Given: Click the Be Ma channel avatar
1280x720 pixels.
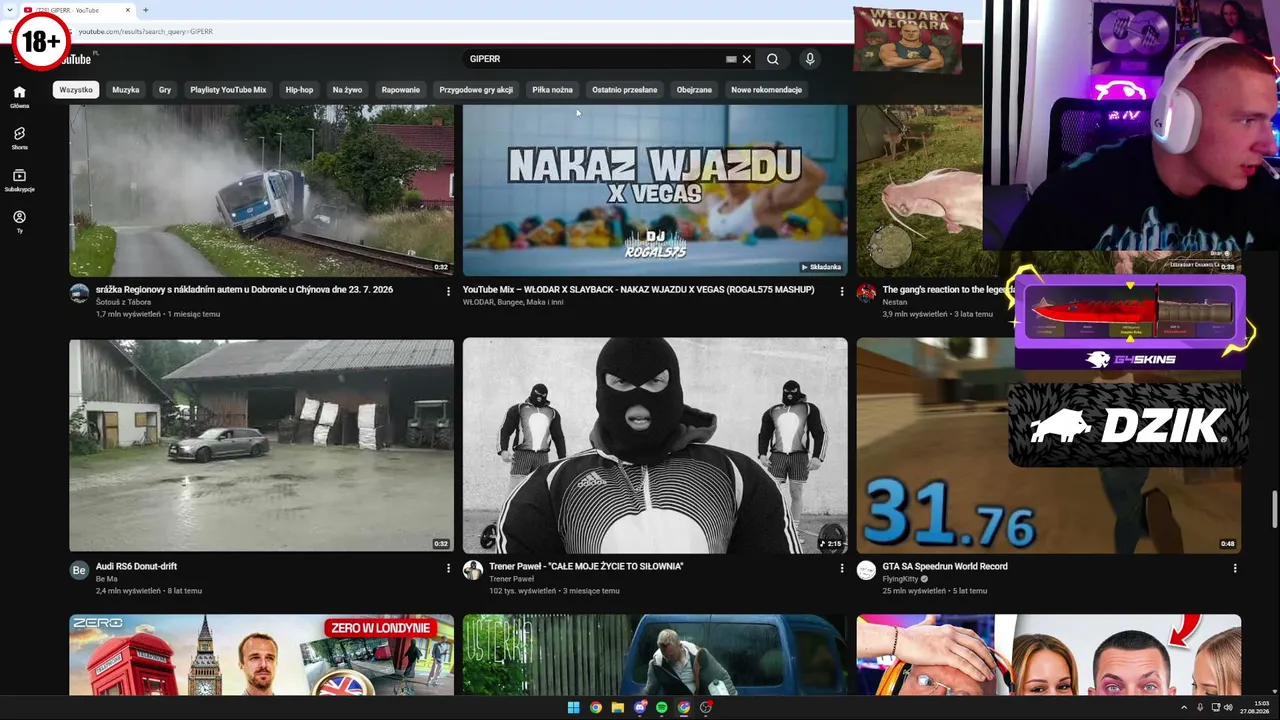Looking at the screenshot, I should pyautogui.click(x=79, y=570).
